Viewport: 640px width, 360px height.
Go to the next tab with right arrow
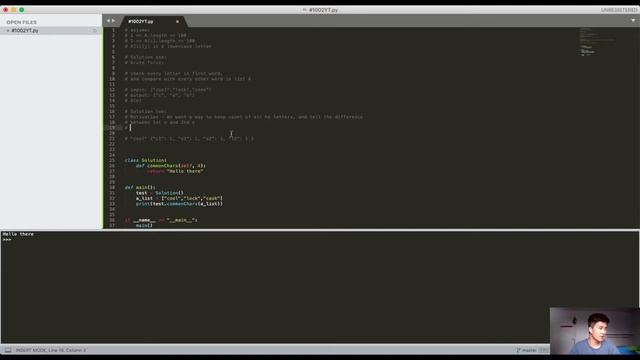(113, 20)
